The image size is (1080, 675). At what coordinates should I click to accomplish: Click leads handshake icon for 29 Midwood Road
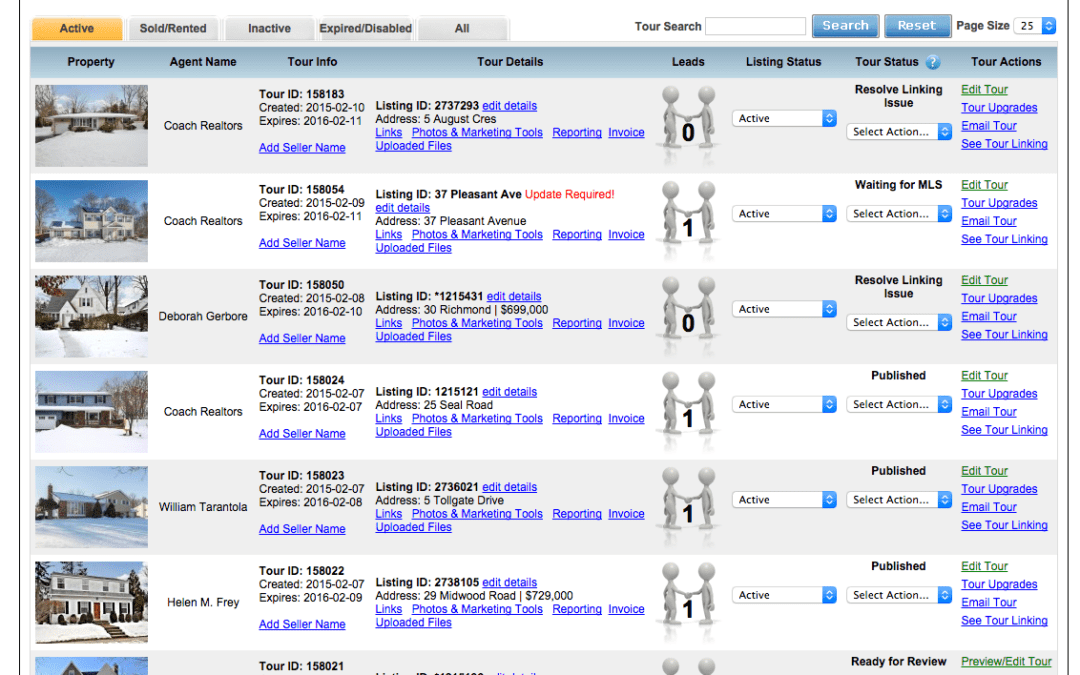687,599
